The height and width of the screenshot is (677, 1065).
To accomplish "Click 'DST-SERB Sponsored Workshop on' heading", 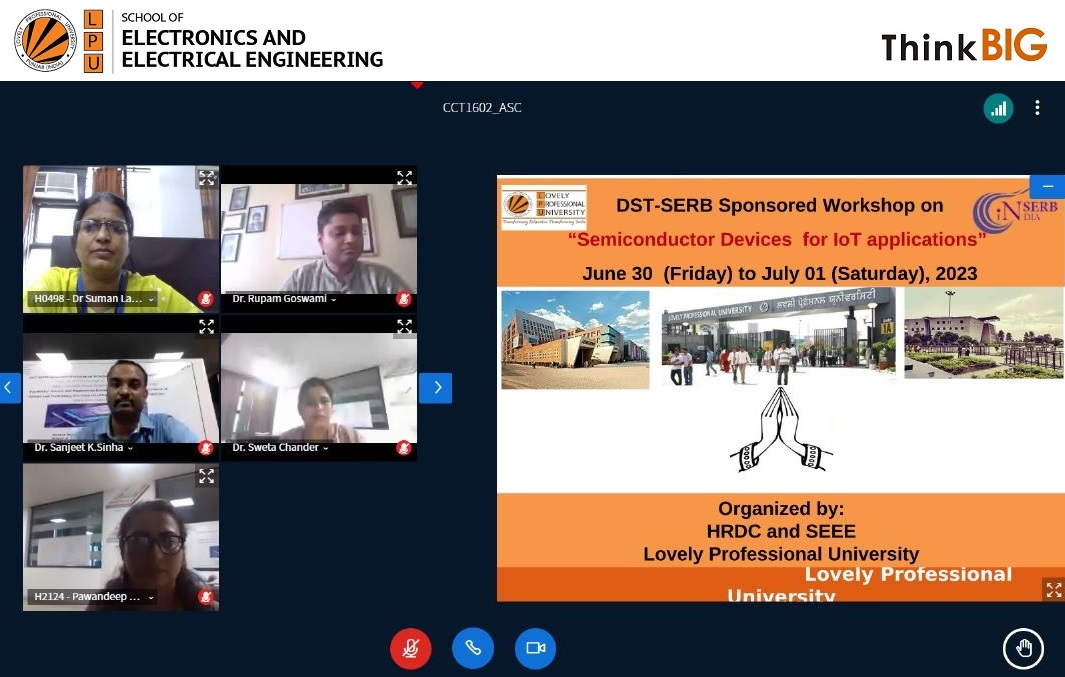I will pos(780,206).
